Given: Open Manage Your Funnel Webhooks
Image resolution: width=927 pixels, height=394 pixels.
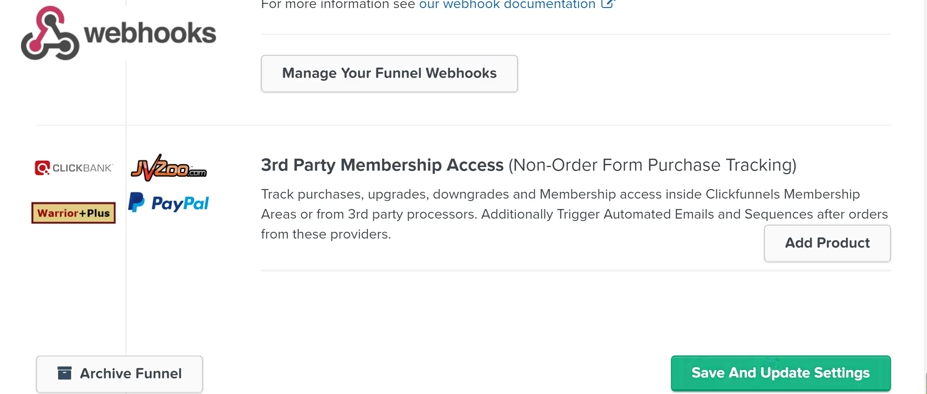Looking at the screenshot, I should coord(389,73).
